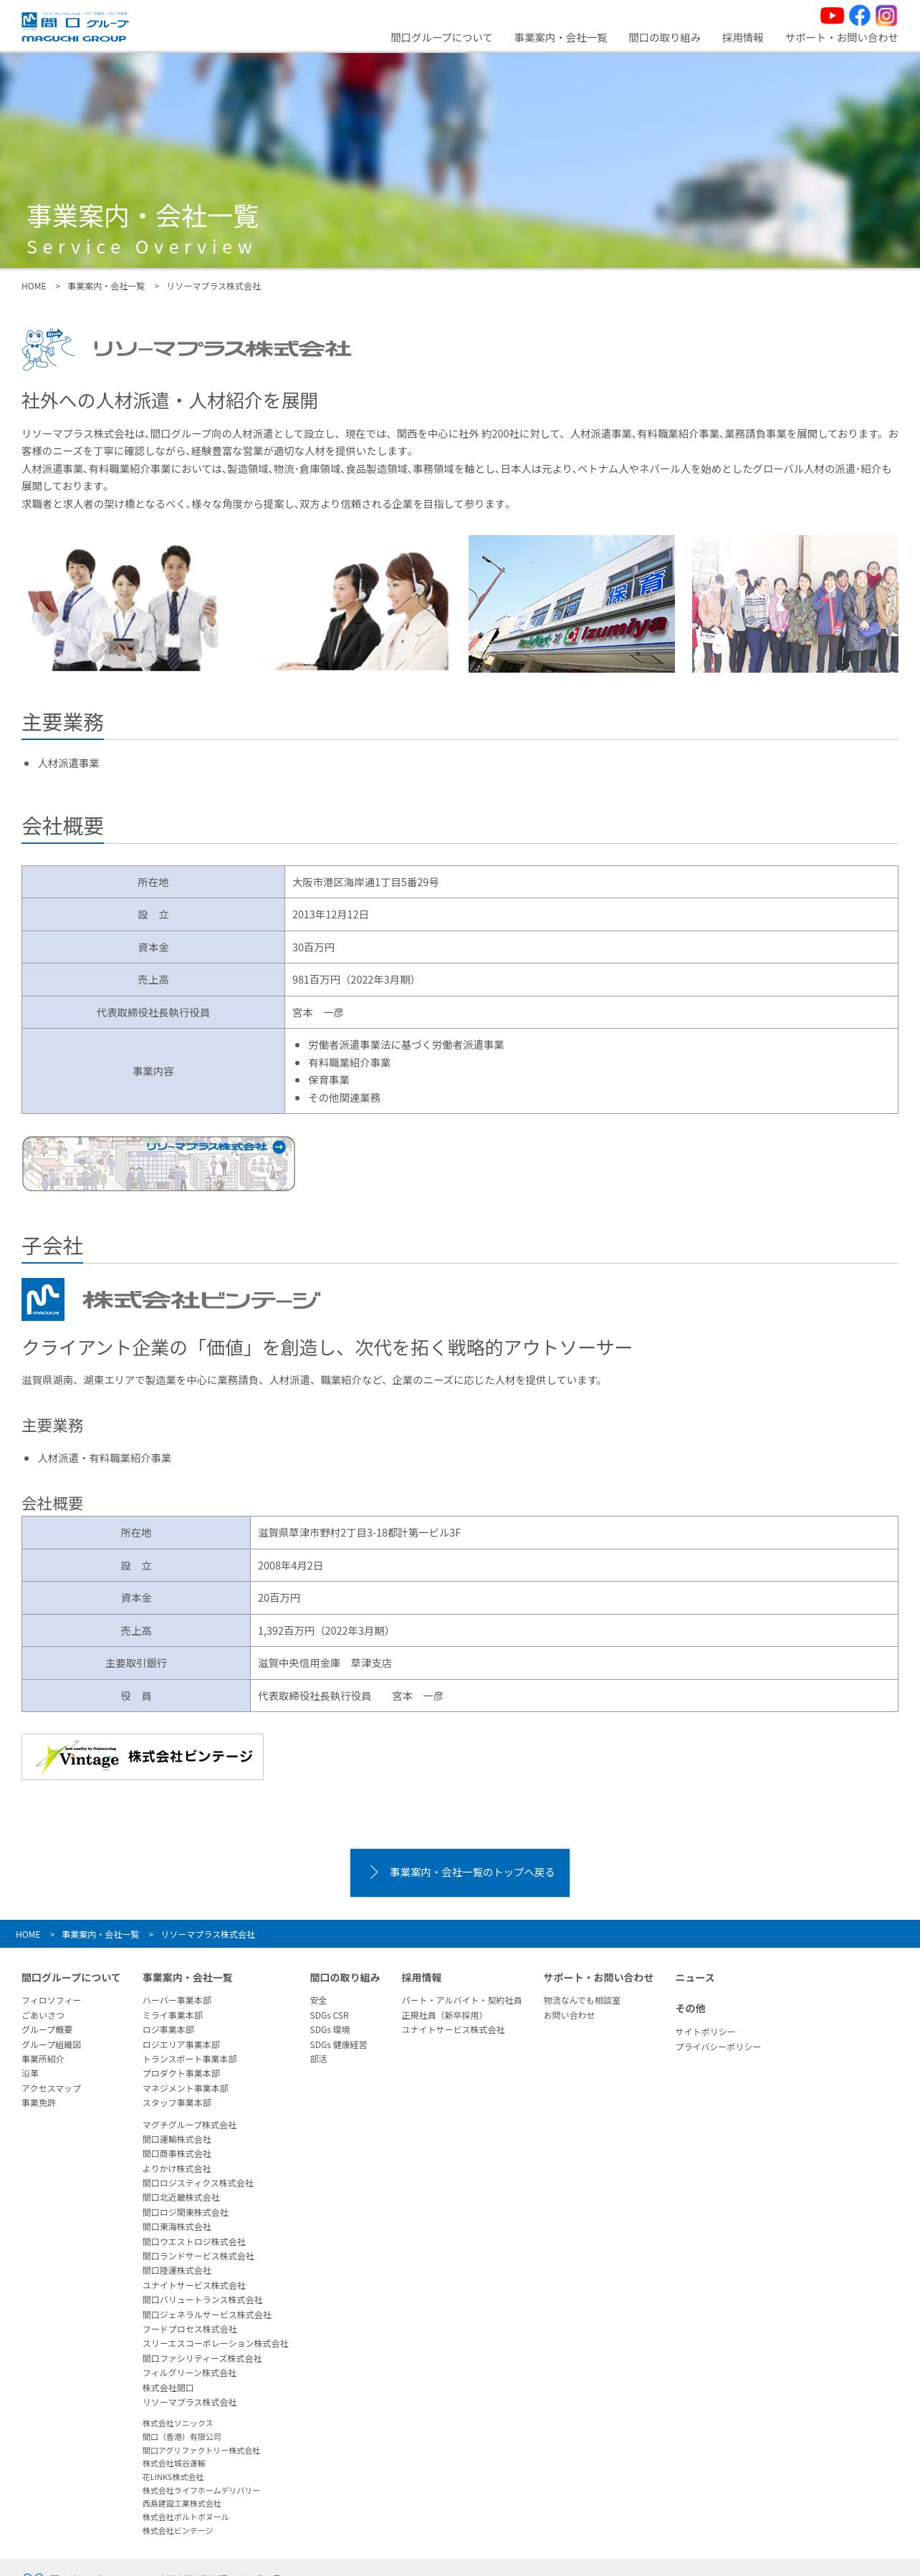This screenshot has height=2576, width=920.
Task: Open footer link SDGs 健康経営
Action: tap(338, 2045)
